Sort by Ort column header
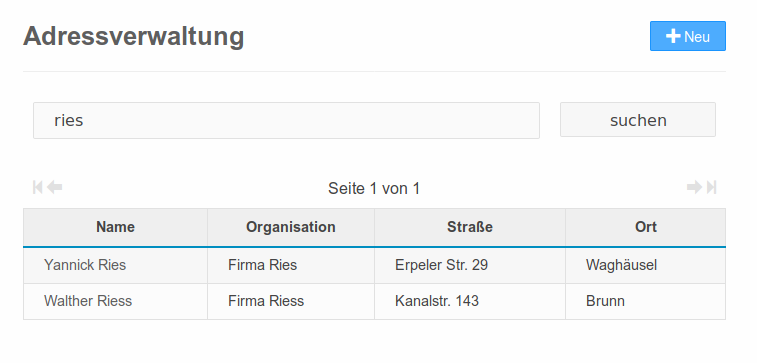757x363 pixels. pos(645,227)
